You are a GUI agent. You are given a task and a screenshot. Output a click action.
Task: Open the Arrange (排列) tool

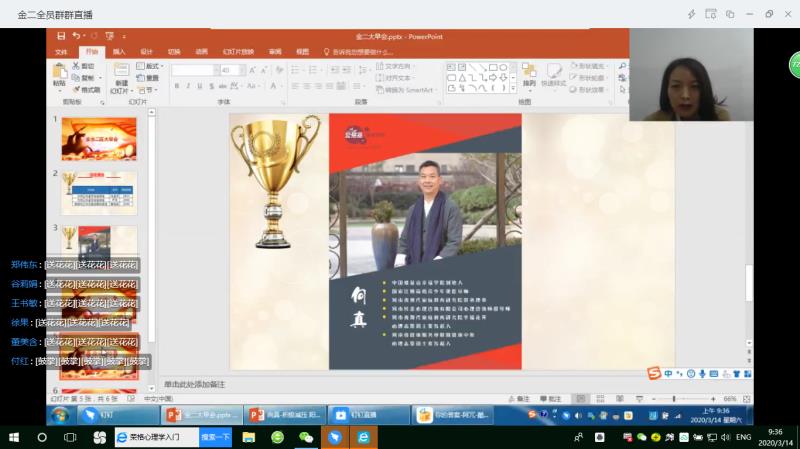pos(529,73)
